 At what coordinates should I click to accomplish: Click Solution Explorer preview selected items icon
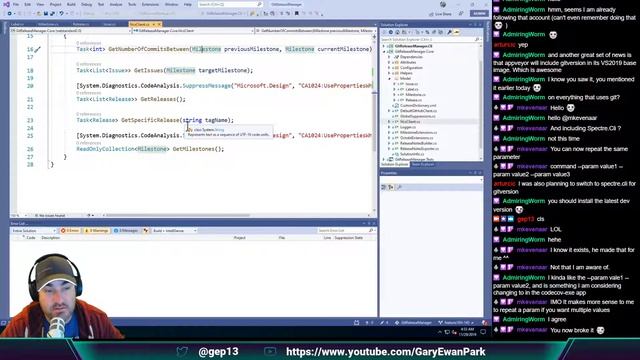(x=456, y=32)
